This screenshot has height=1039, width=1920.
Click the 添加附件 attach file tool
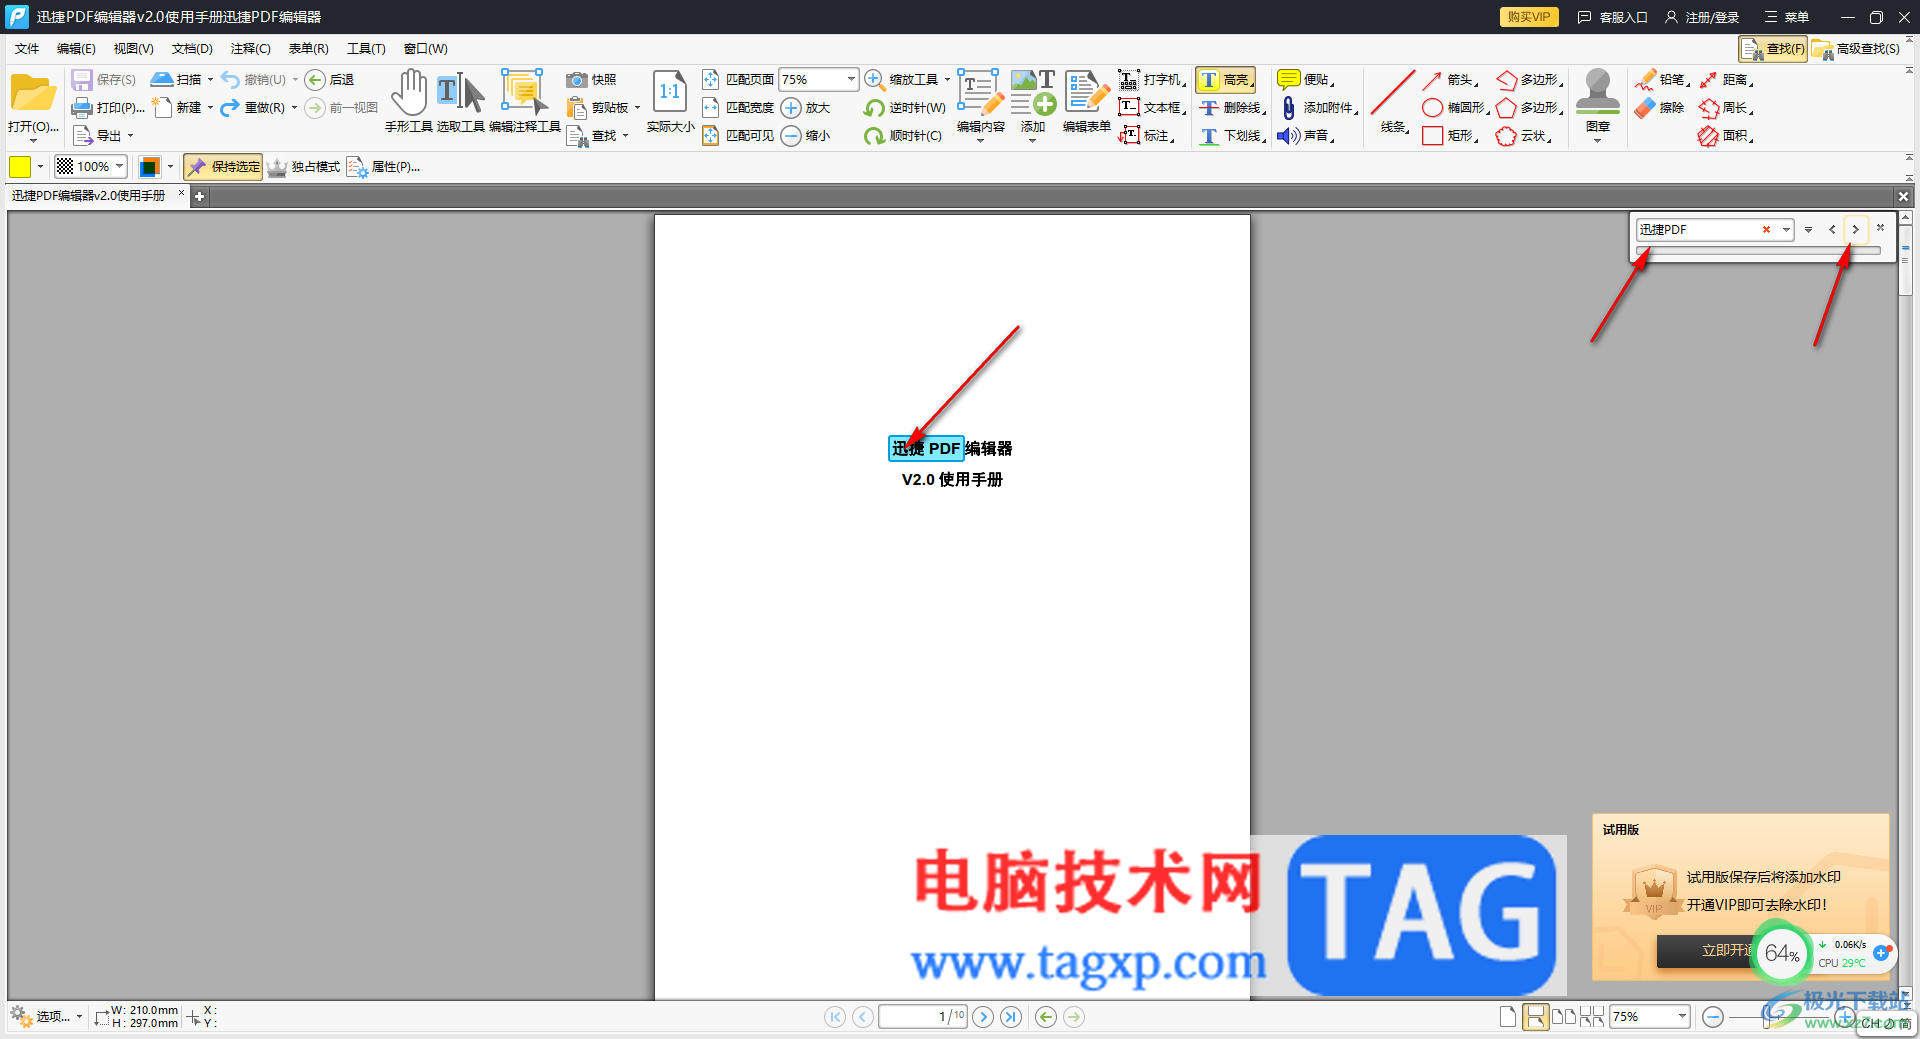pos(1318,108)
